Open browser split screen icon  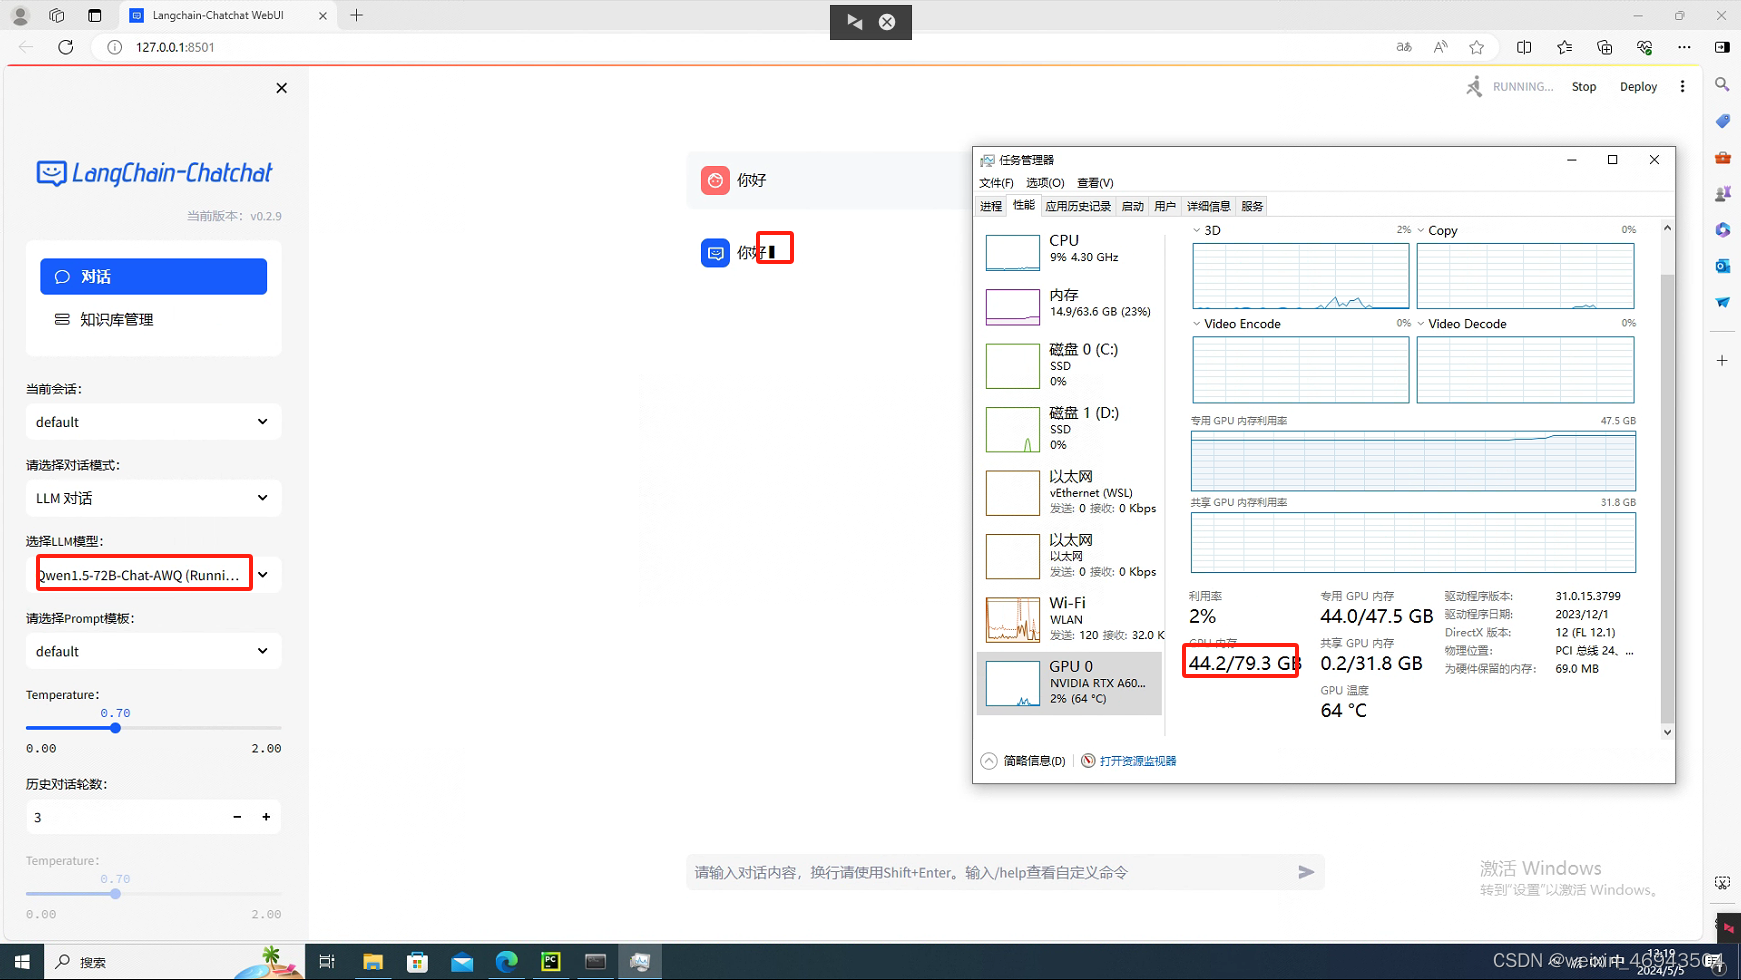[1524, 47]
